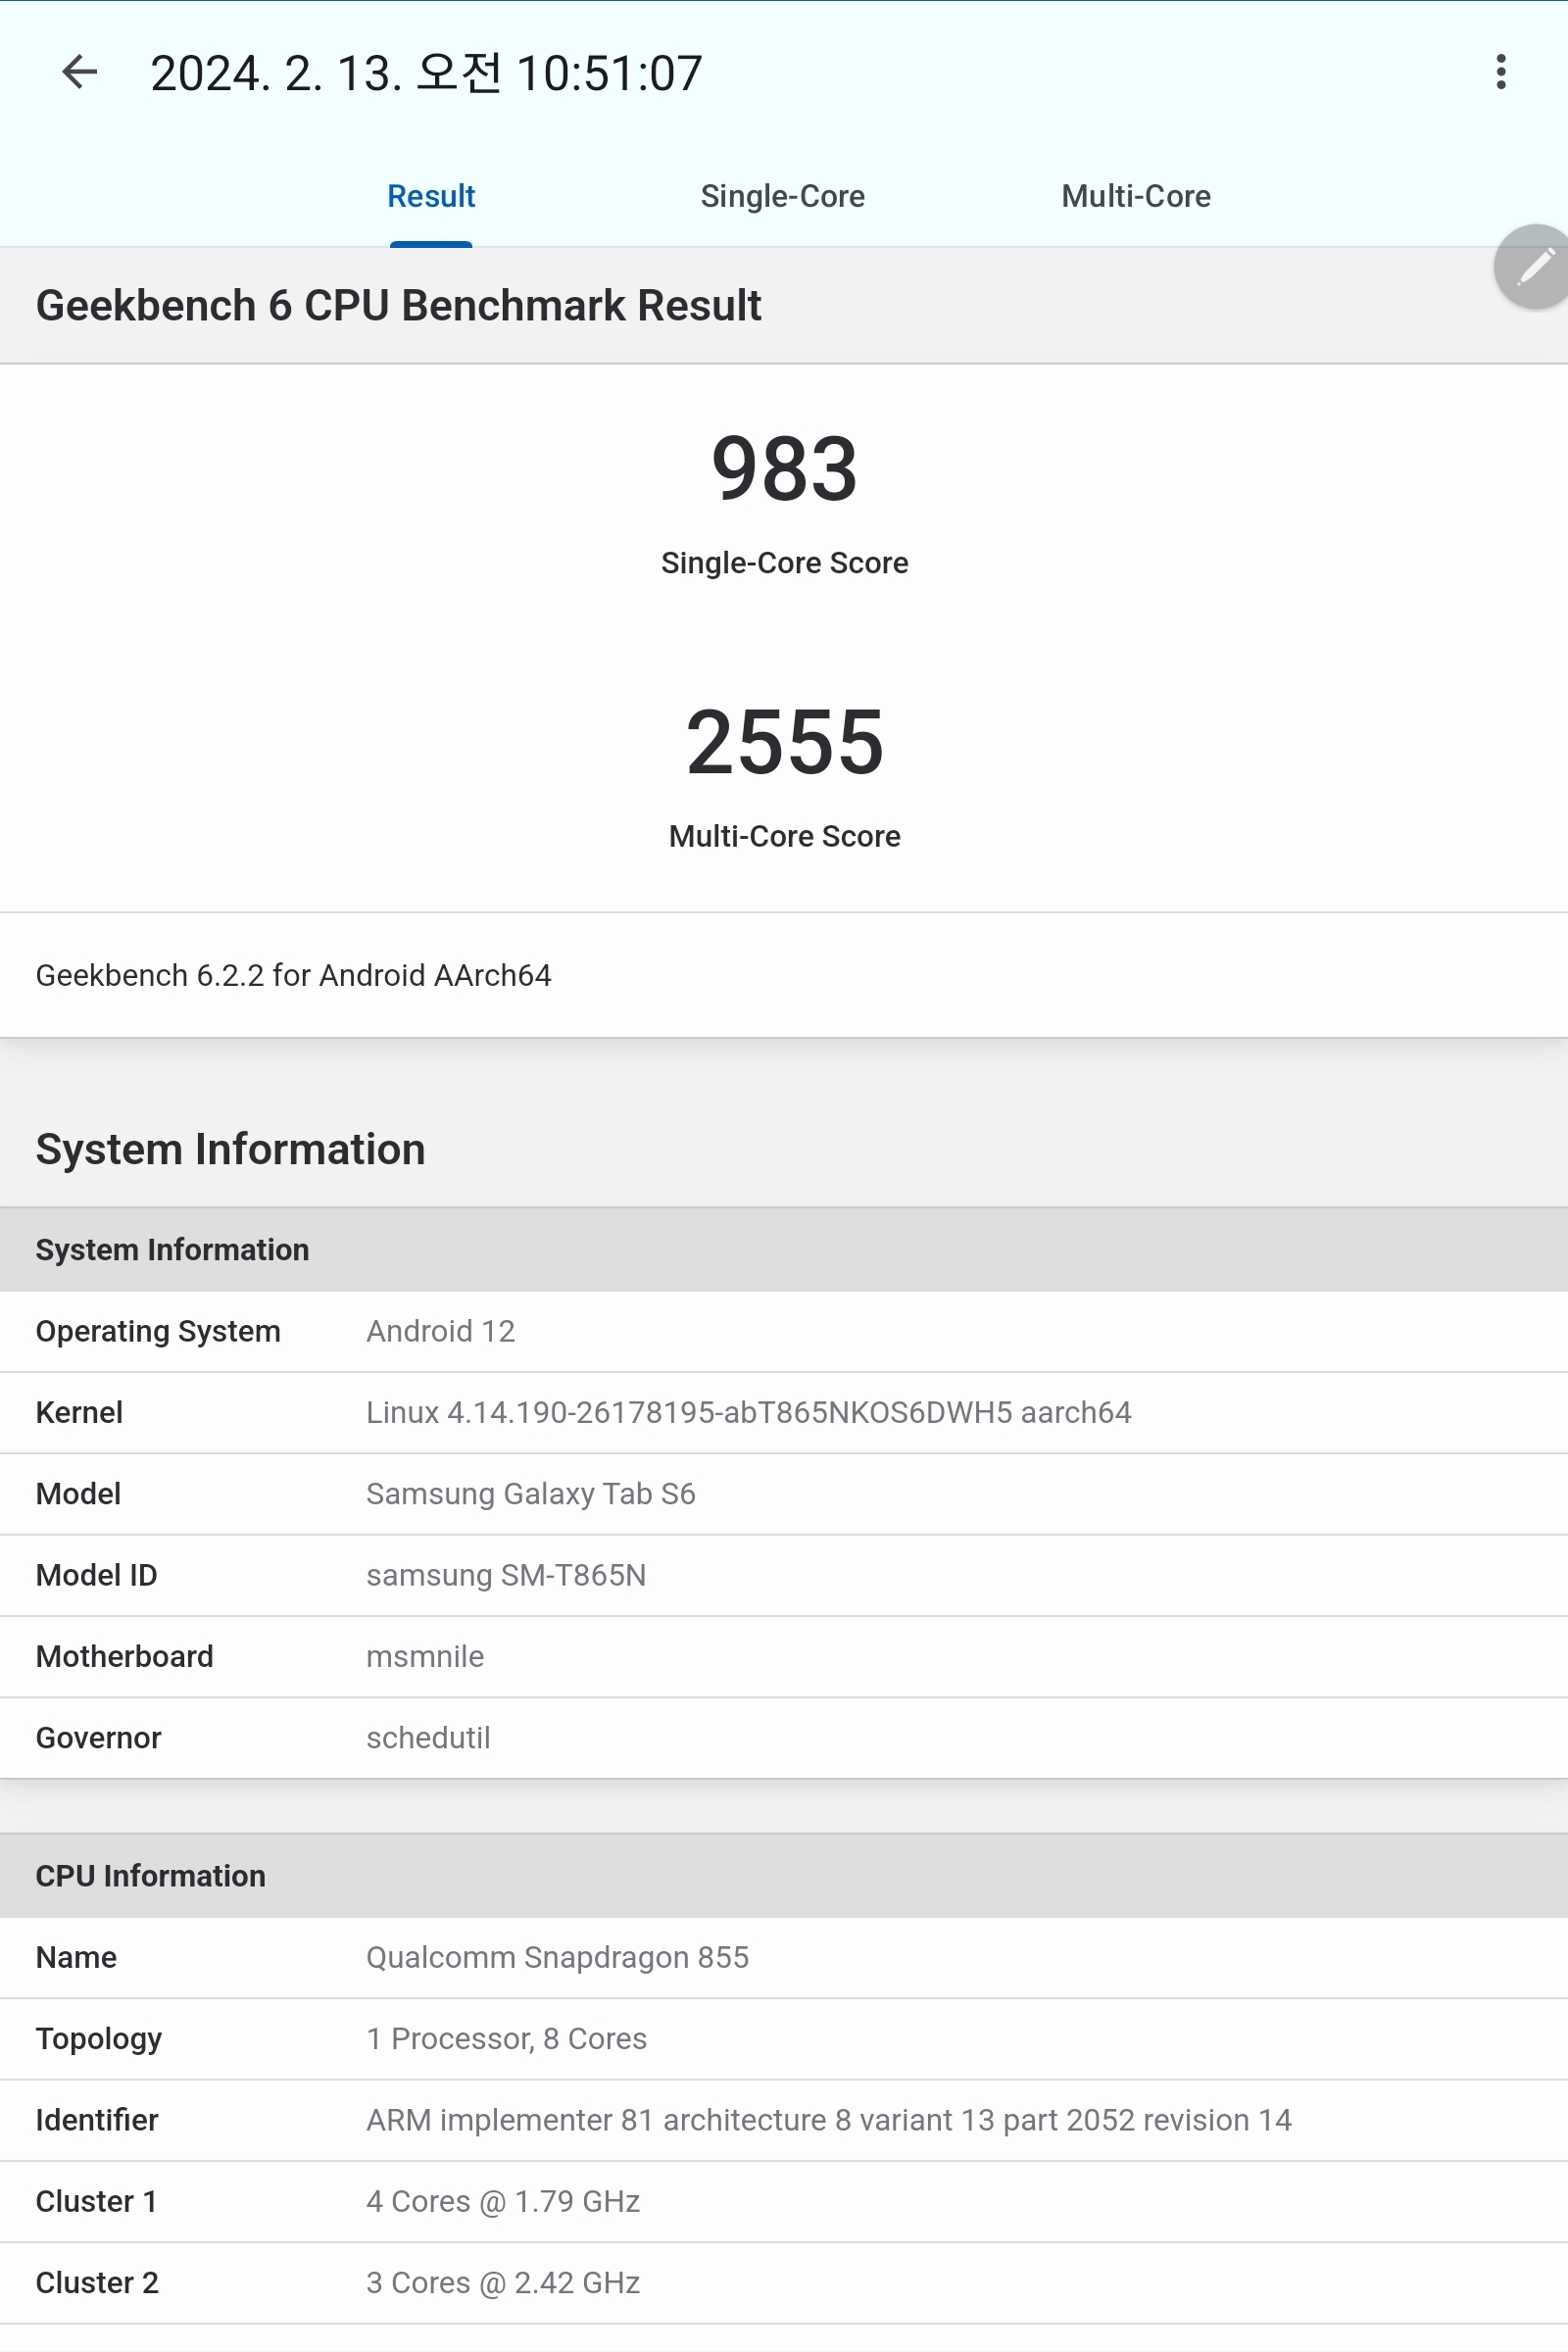Tap the pencil edit floating button

click(x=1534, y=267)
